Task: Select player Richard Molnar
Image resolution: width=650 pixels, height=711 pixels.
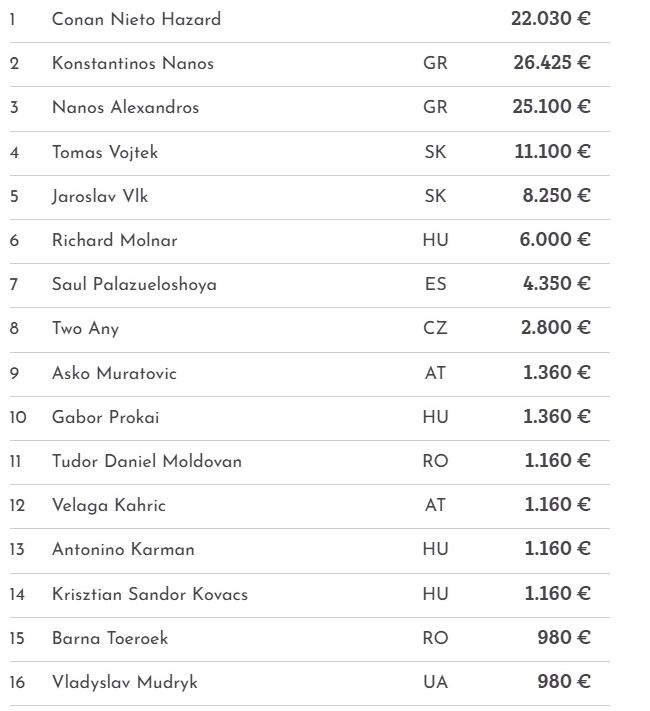Action: (115, 240)
